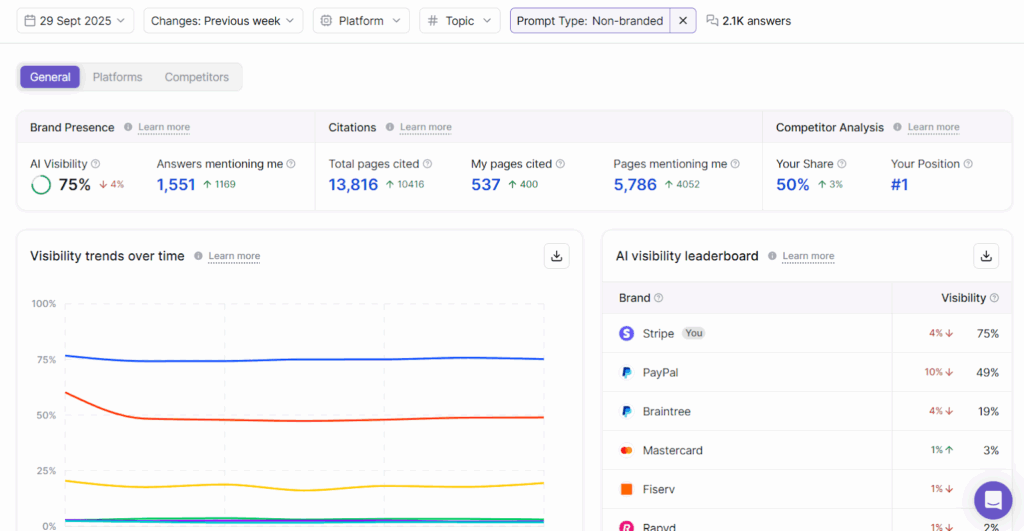Remove the Non-branded prompt type filter
Screen dimensions: 1024x531
pyautogui.click(x=683, y=21)
